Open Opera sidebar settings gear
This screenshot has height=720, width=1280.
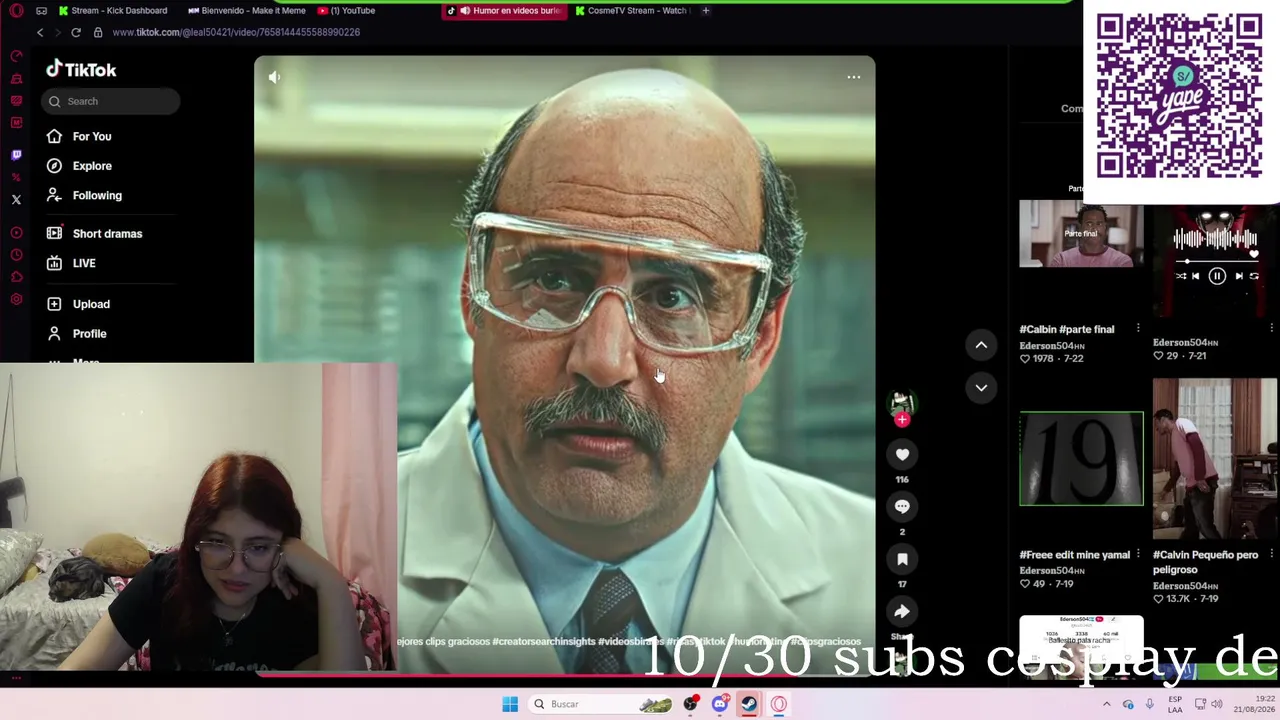point(16,299)
